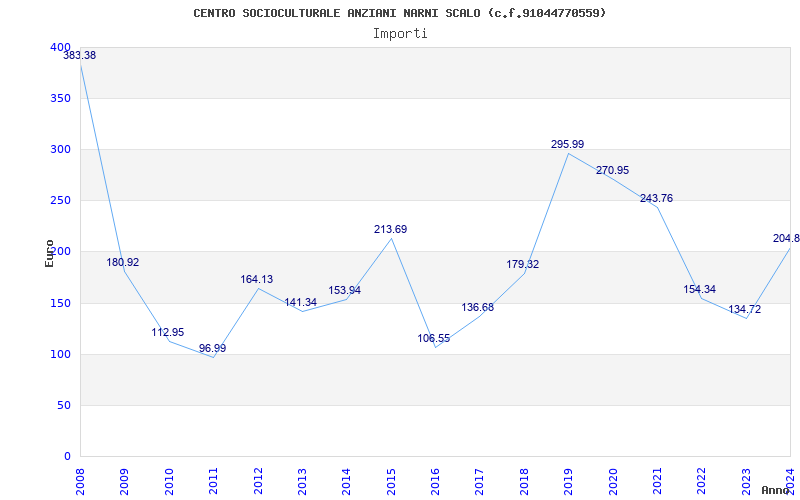The image size is (800, 500).
Task: Click the Anno x-axis title
Action: (775, 490)
